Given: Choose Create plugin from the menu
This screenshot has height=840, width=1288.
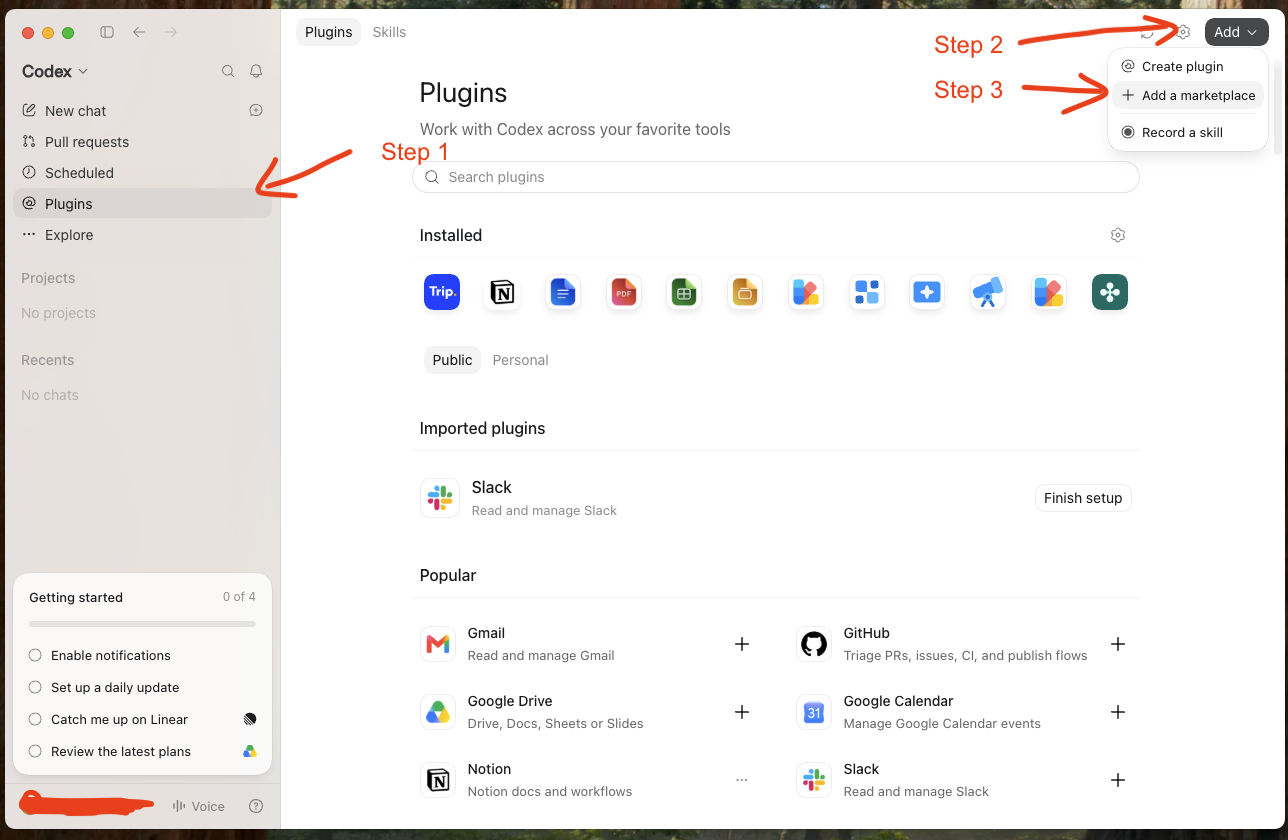Looking at the screenshot, I should tap(1187, 66).
